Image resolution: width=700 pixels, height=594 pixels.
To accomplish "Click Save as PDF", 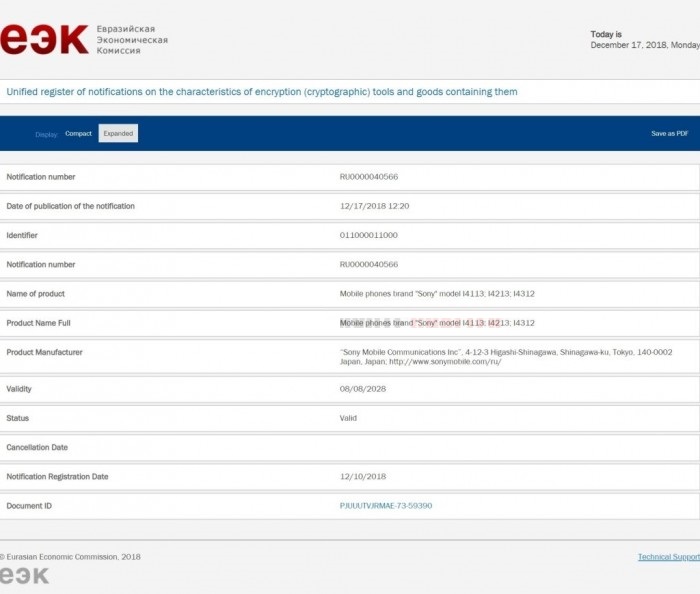I will click(x=669, y=133).
